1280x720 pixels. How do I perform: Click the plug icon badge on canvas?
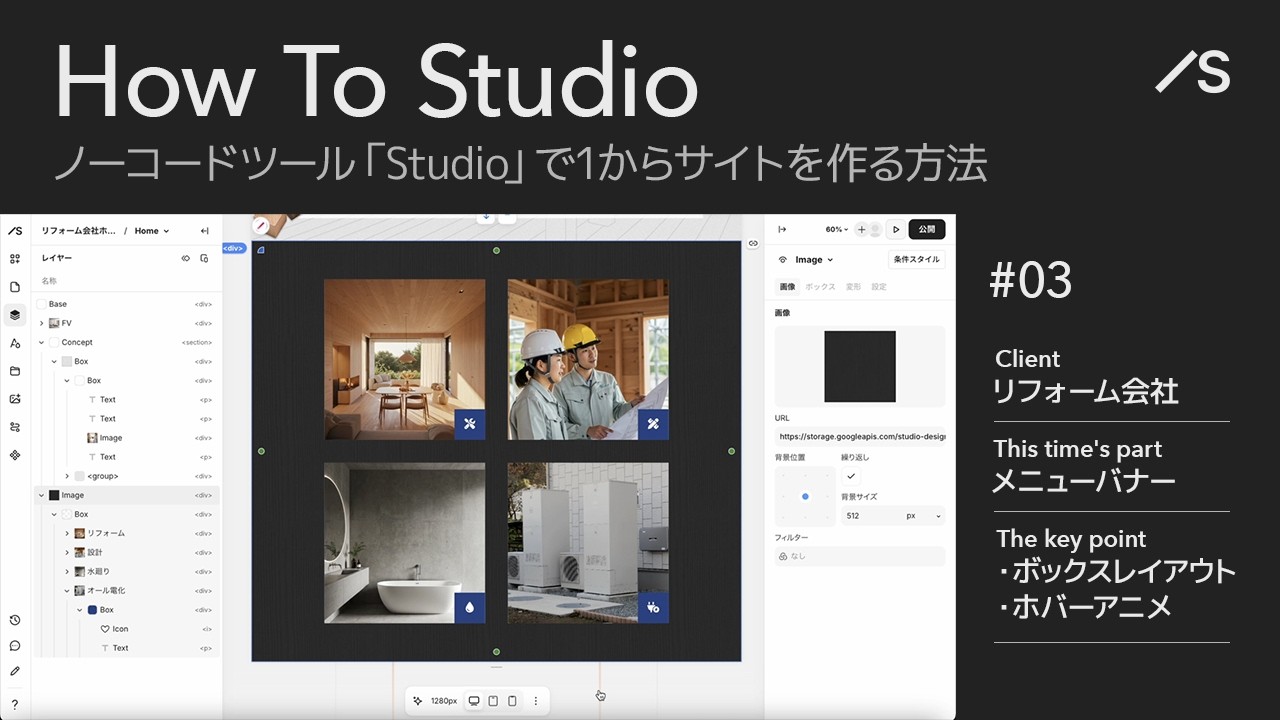[x=653, y=607]
